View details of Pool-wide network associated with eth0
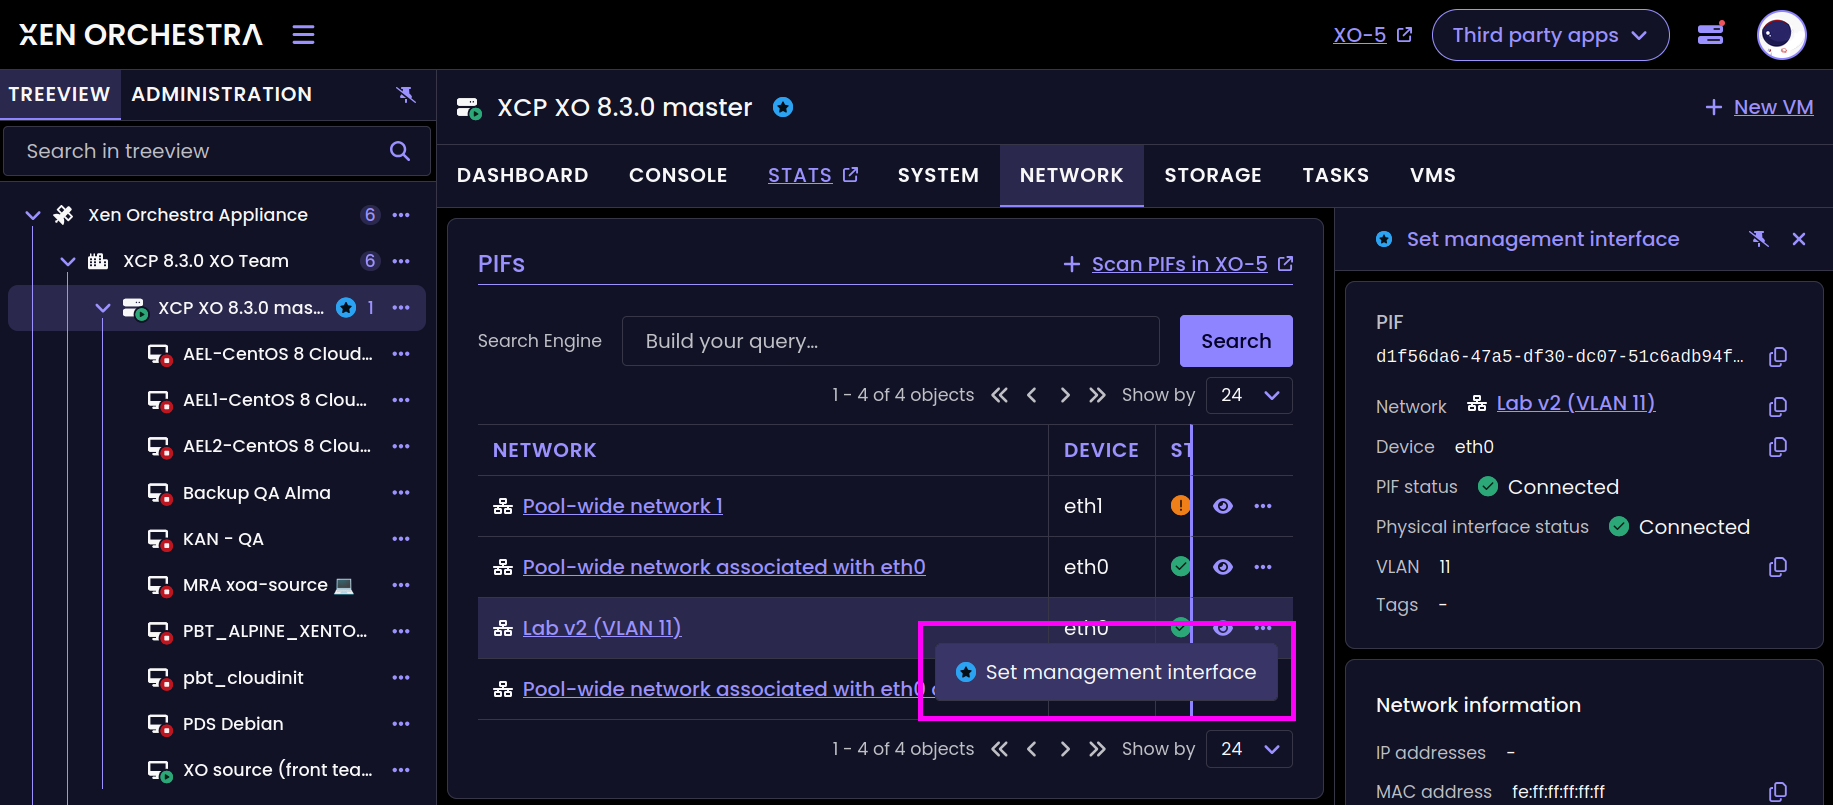The image size is (1833, 805). coord(1222,567)
